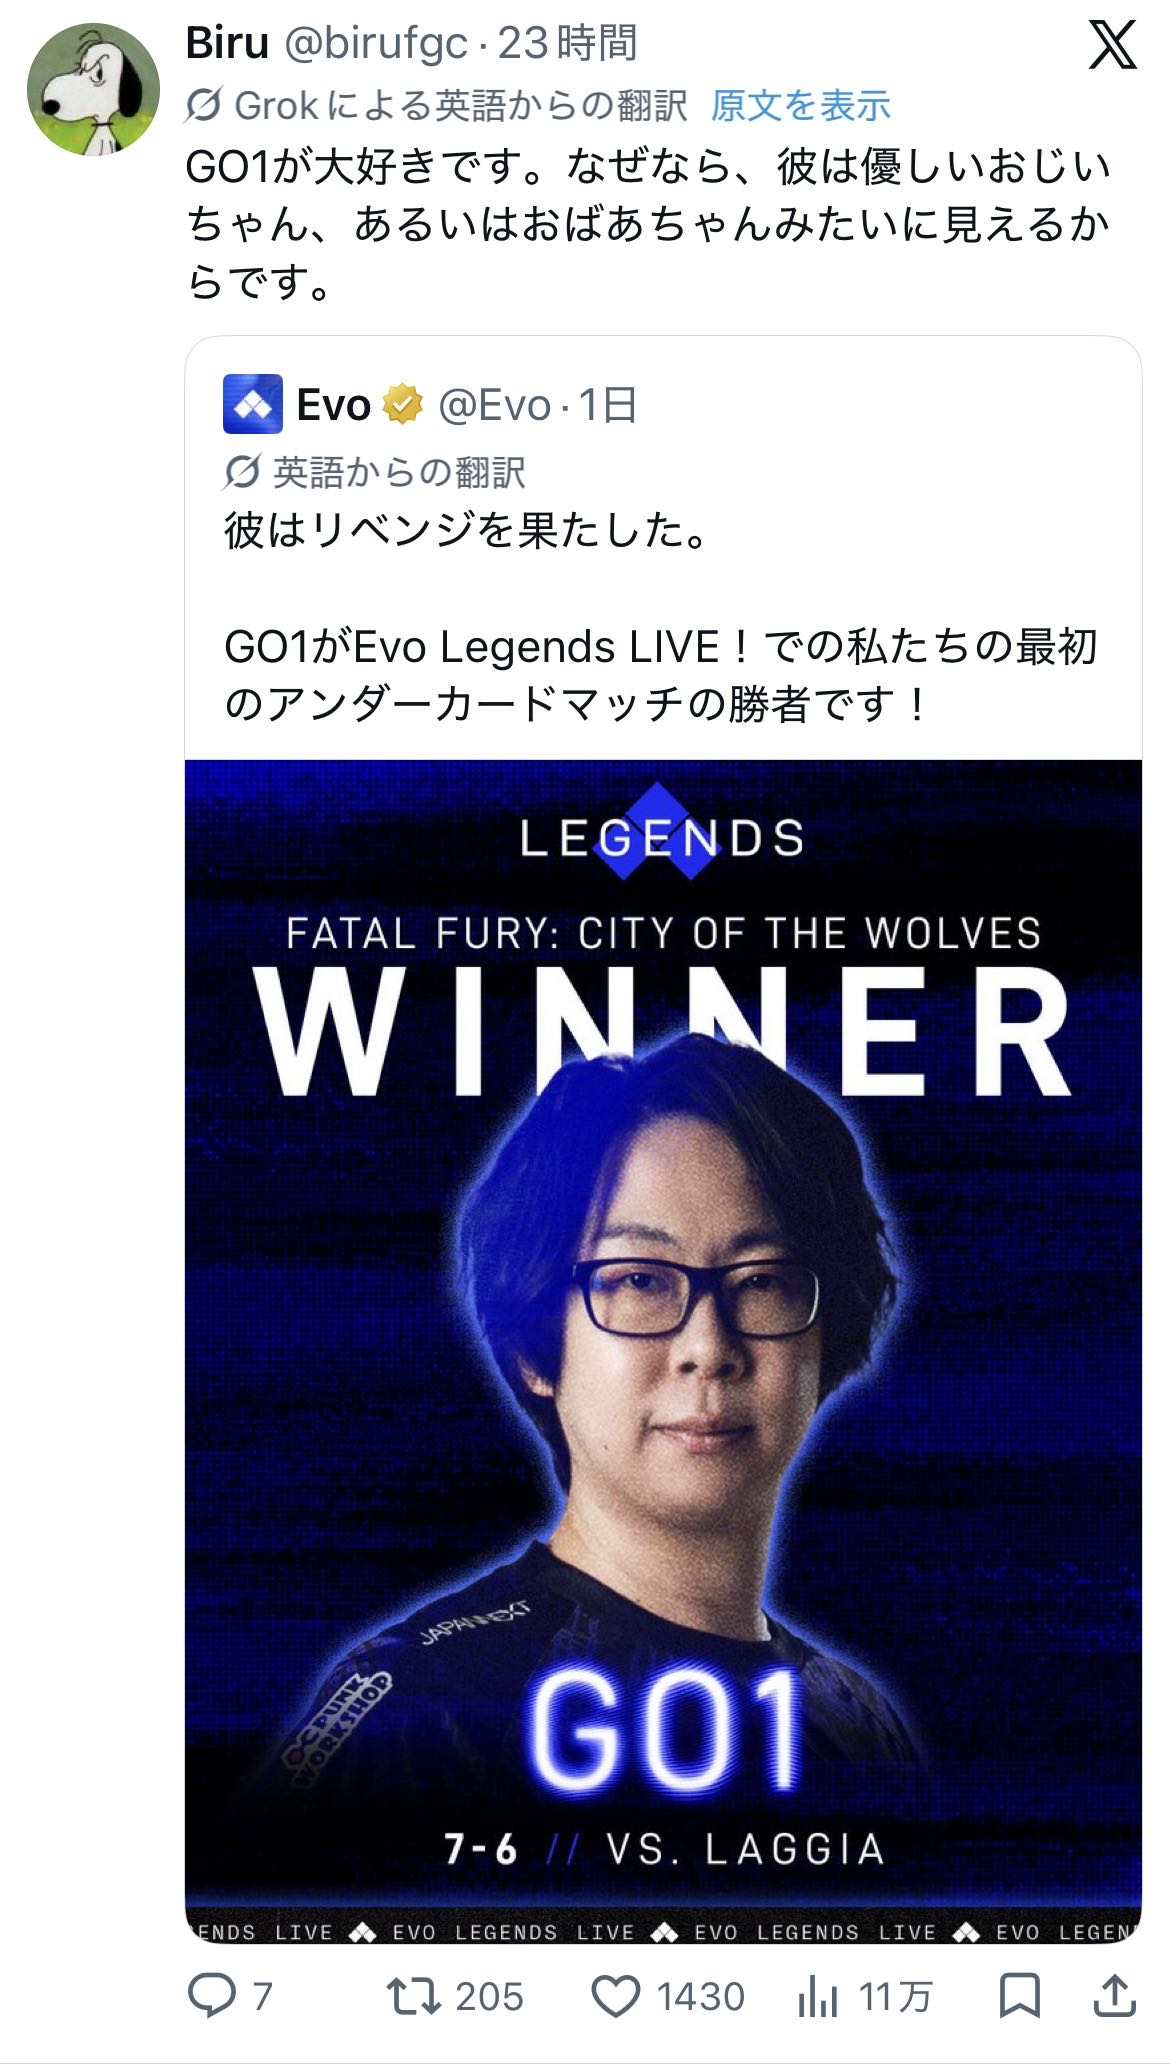The width and height of the screenshot is (1170, 2064).
Task: Open the @birufgc handle
Action: point(376,44)
